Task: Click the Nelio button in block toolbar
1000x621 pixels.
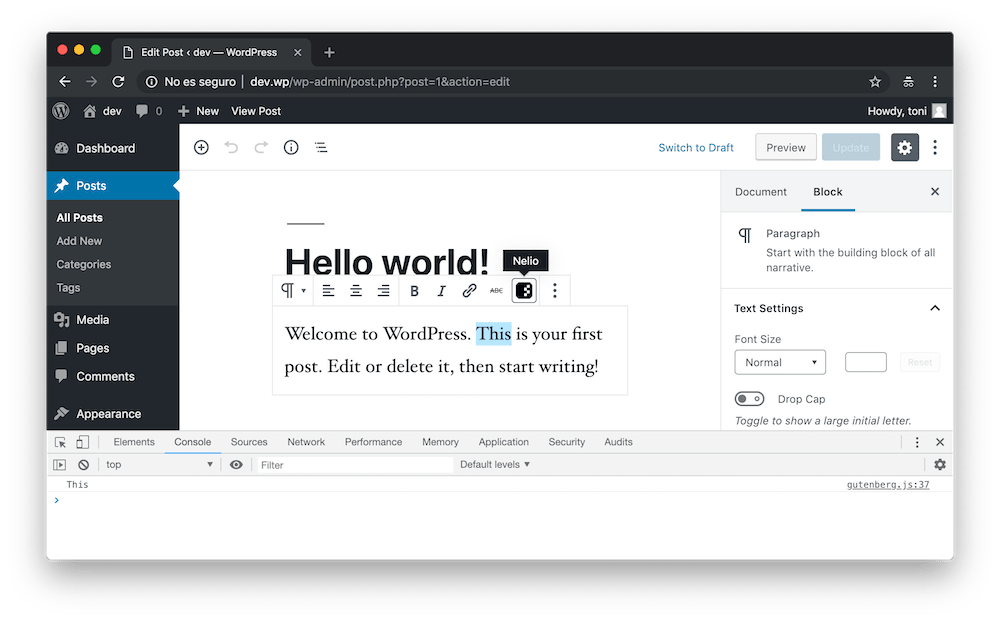Action: (524, 291)
